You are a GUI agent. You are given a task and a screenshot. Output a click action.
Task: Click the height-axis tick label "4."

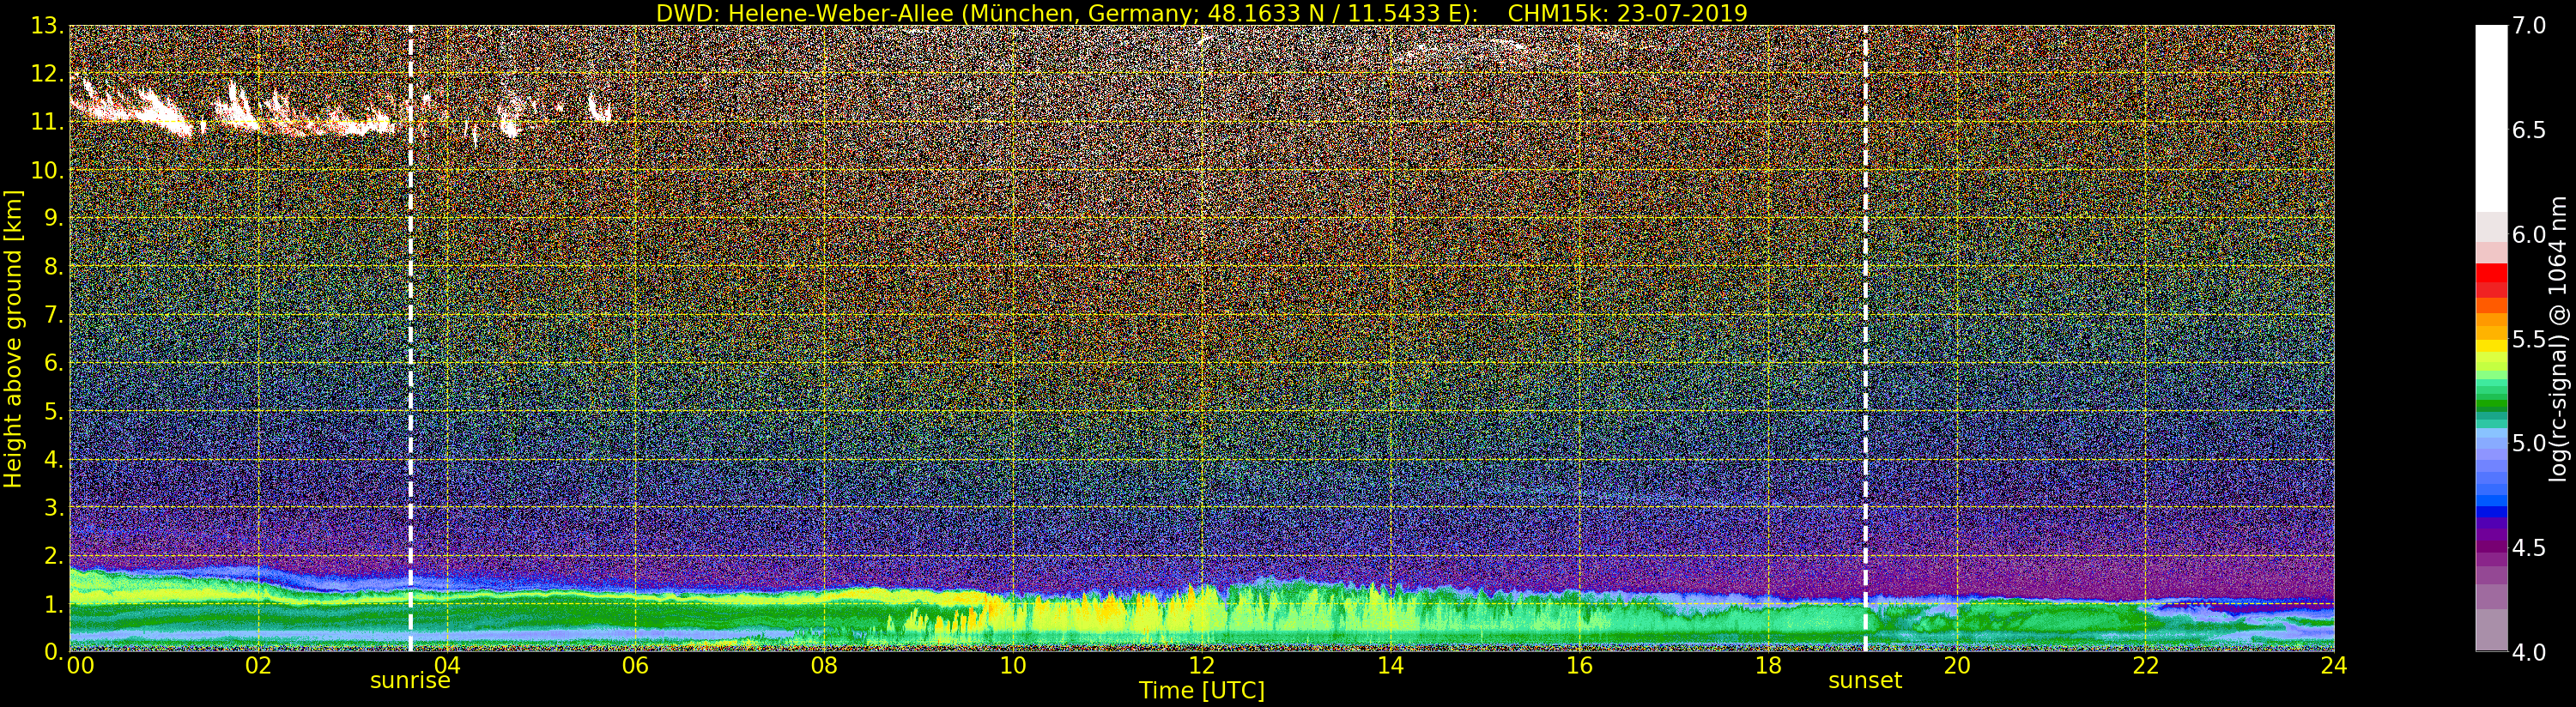click(x=54, y=459)
